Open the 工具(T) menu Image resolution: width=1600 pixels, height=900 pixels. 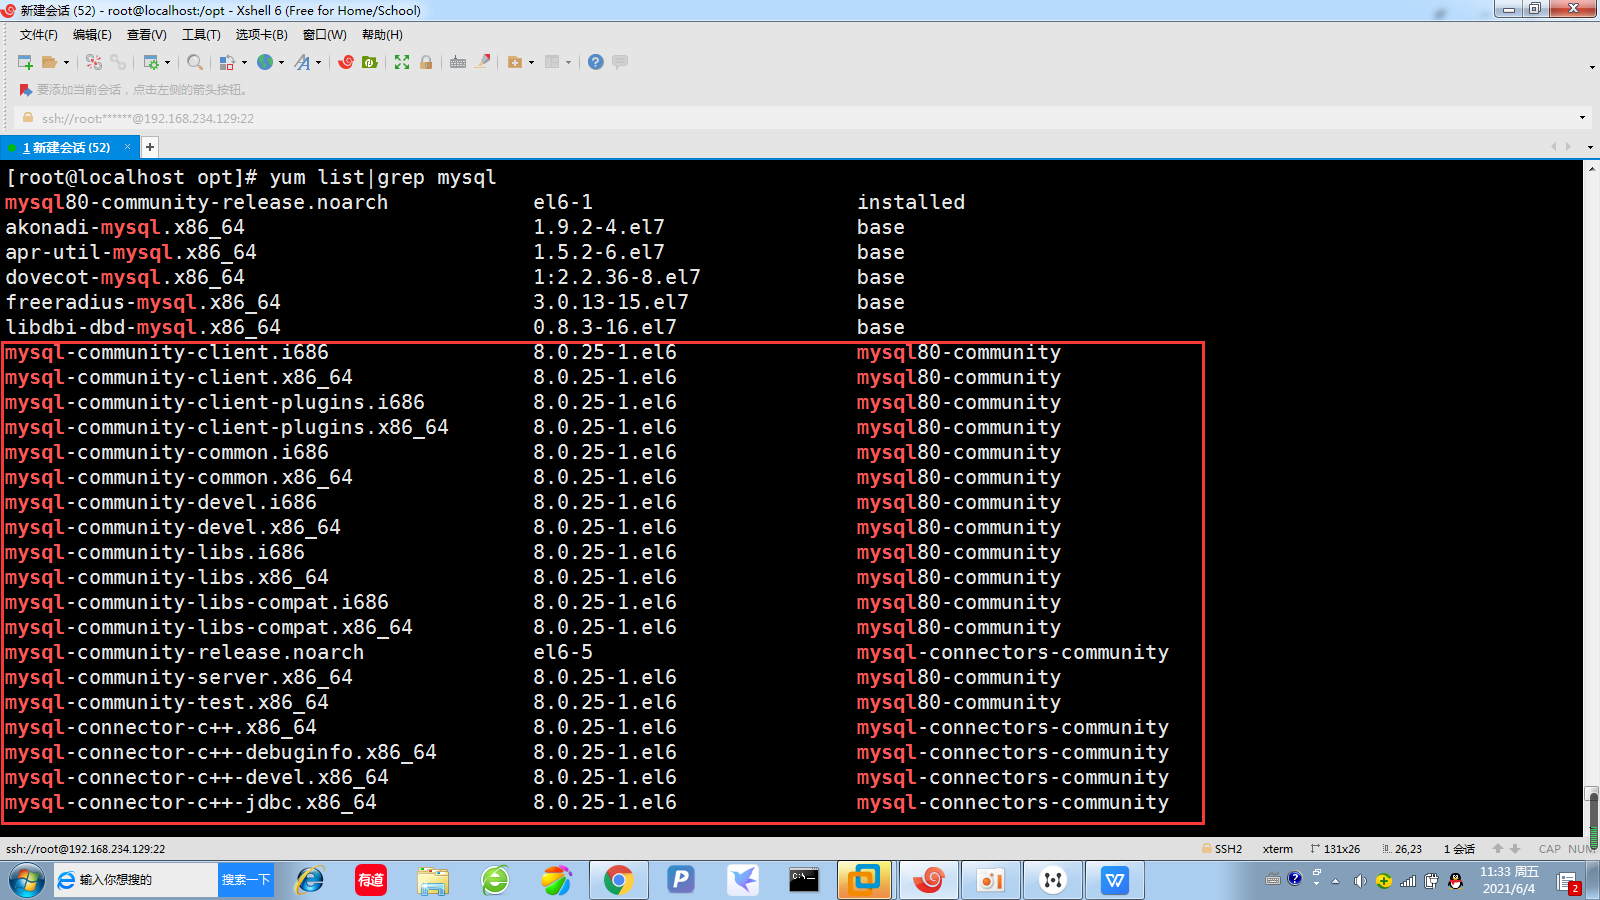click(x=200, y=34)
